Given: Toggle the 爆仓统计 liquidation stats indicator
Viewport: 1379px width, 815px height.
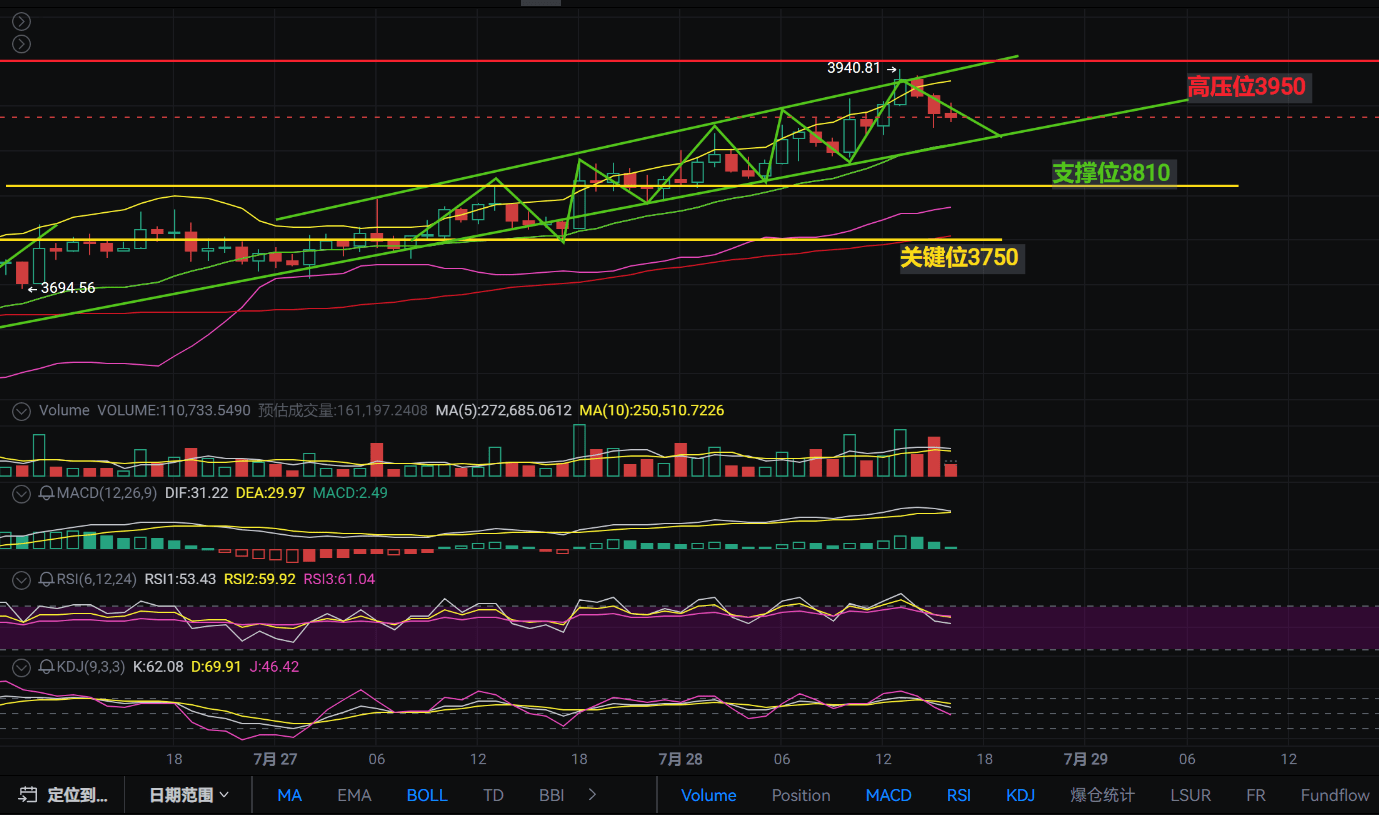Looking at the screenshot, I should click(x=1102, y=796).
